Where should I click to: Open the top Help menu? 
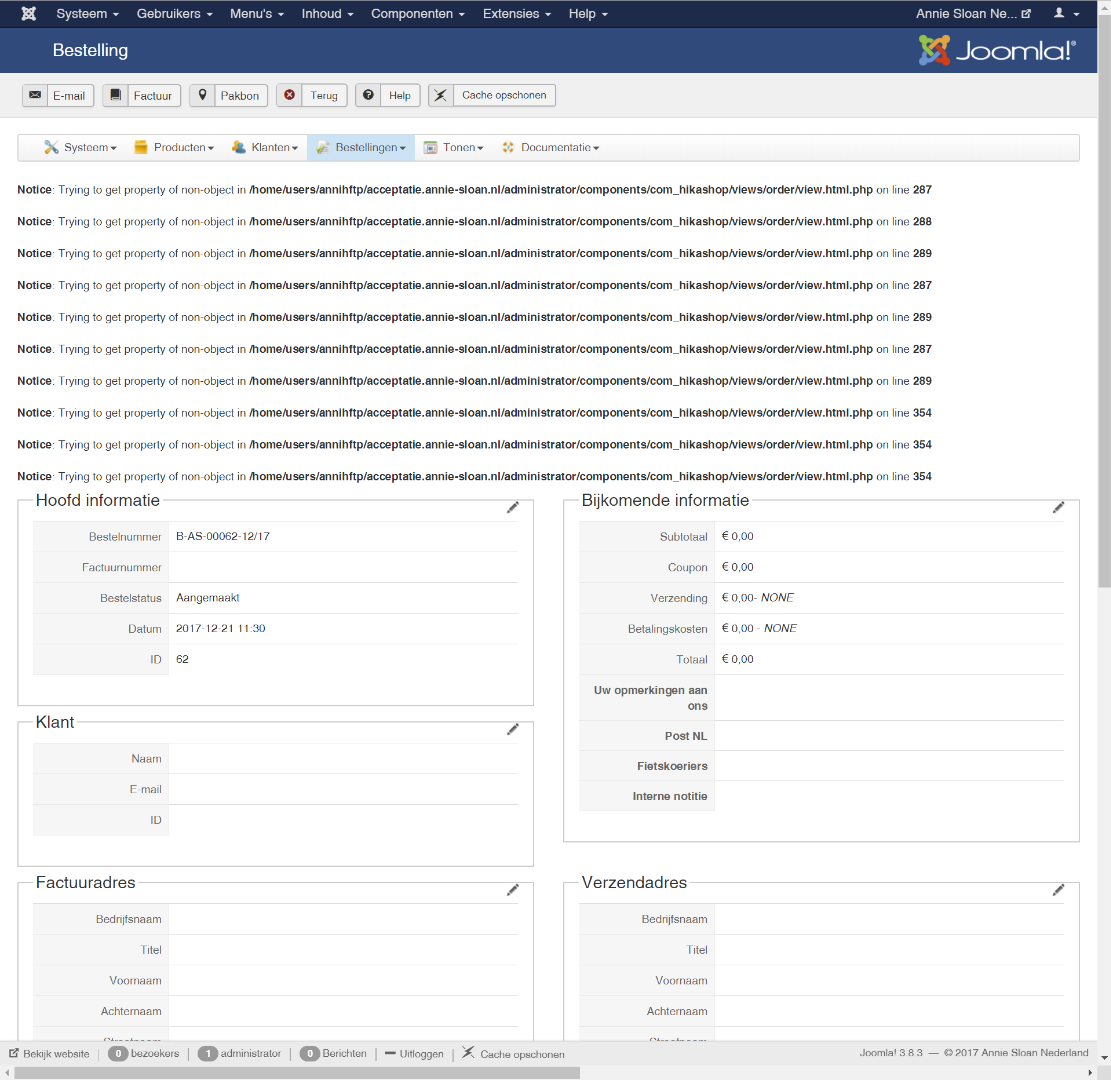[588, 13]
